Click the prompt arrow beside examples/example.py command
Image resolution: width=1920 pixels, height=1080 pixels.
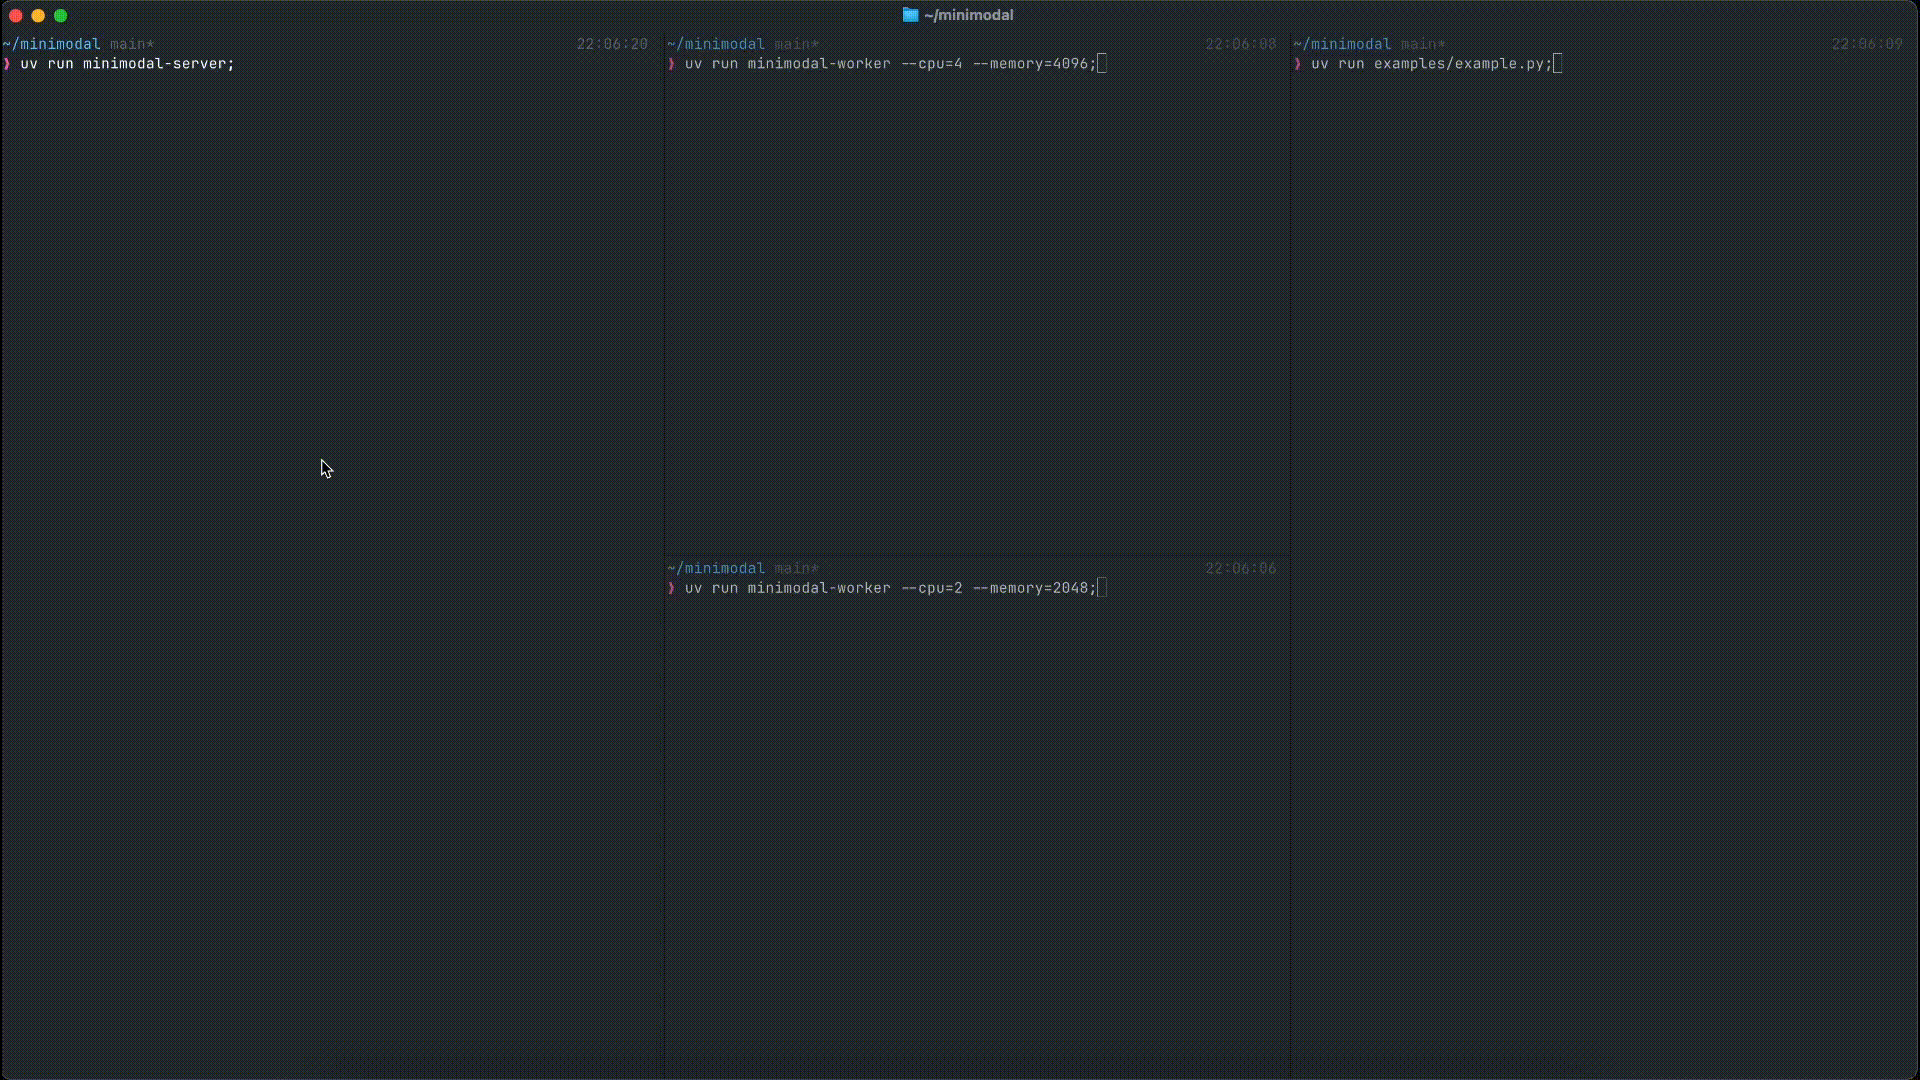1299,64
